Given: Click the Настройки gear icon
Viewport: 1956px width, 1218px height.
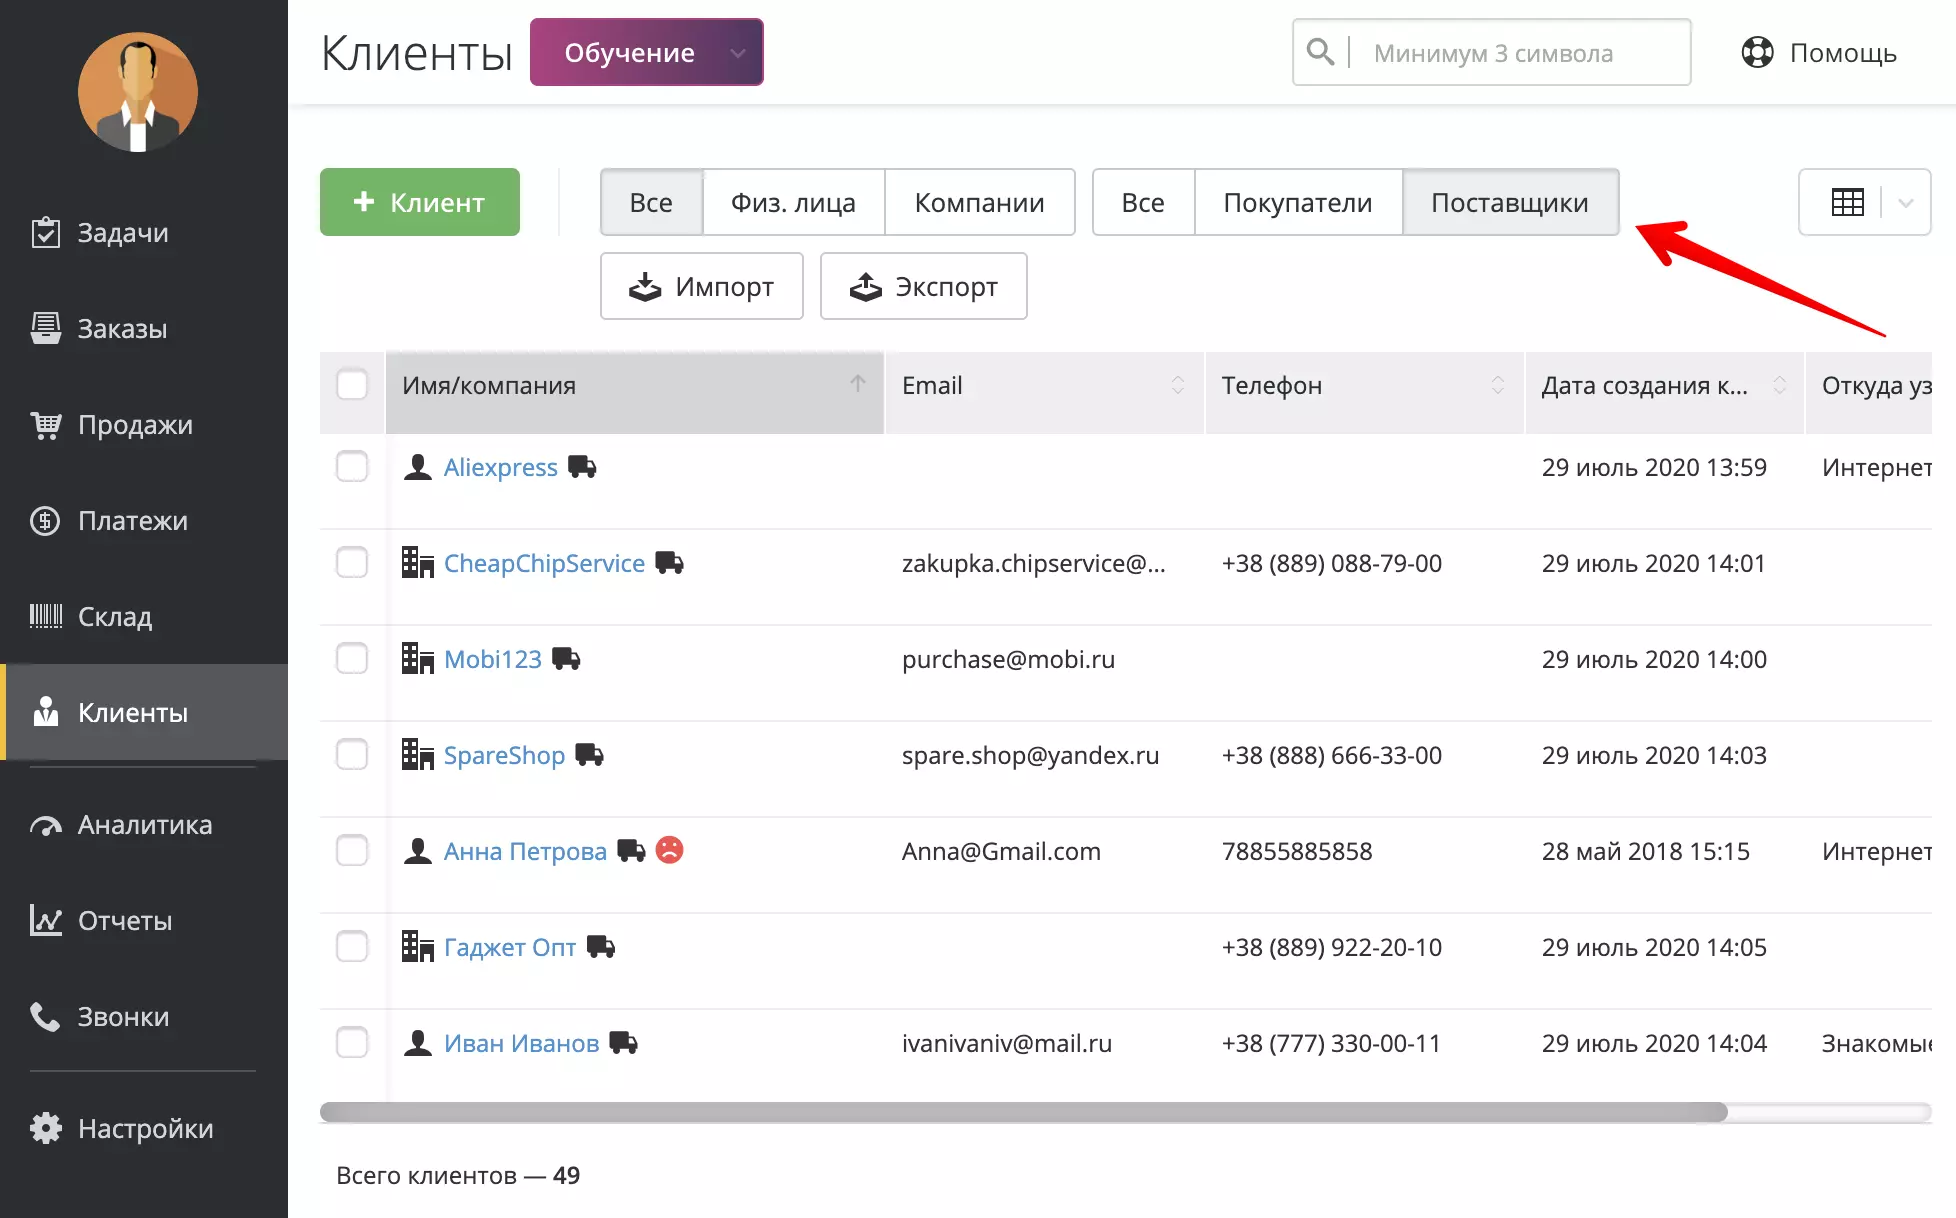Looking at the screenshot, I should tap(45, 1128).
